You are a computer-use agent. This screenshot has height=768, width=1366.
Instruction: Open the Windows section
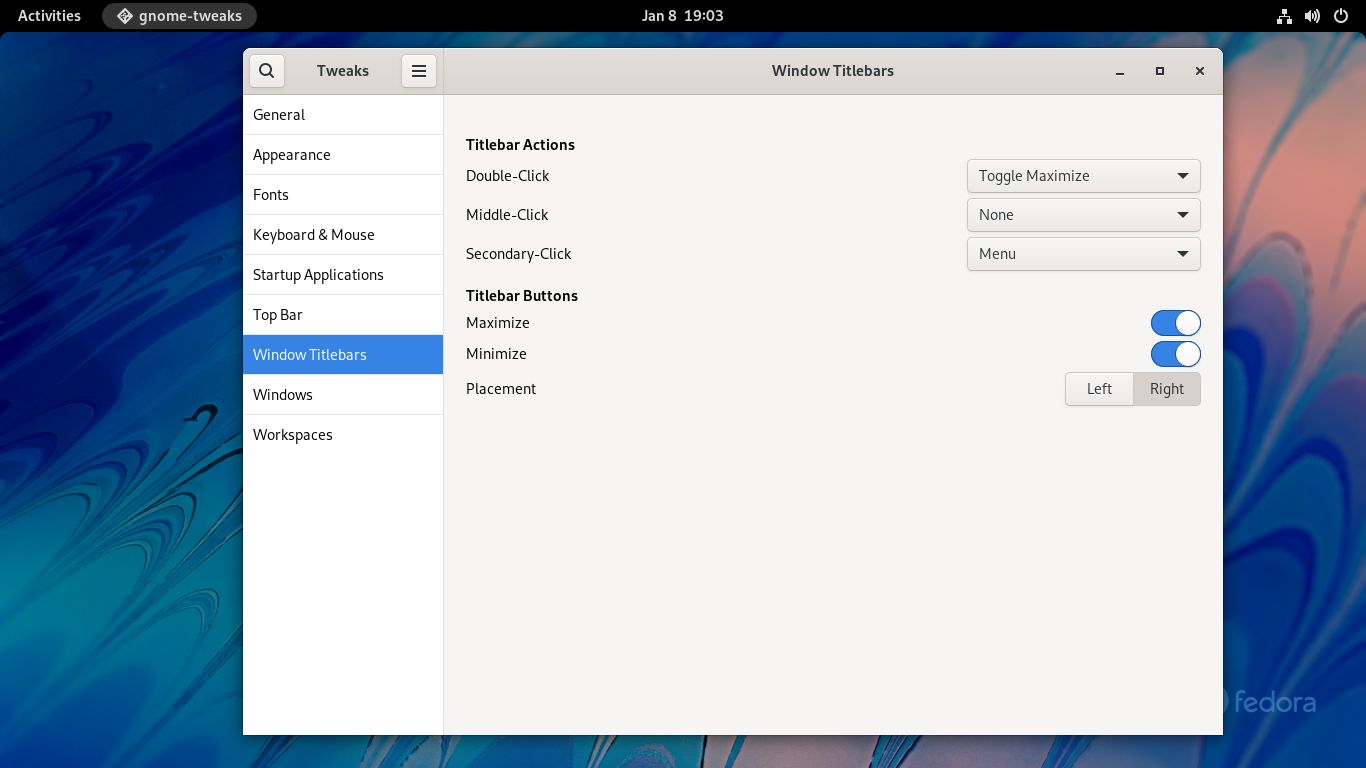tap(343, 395)
